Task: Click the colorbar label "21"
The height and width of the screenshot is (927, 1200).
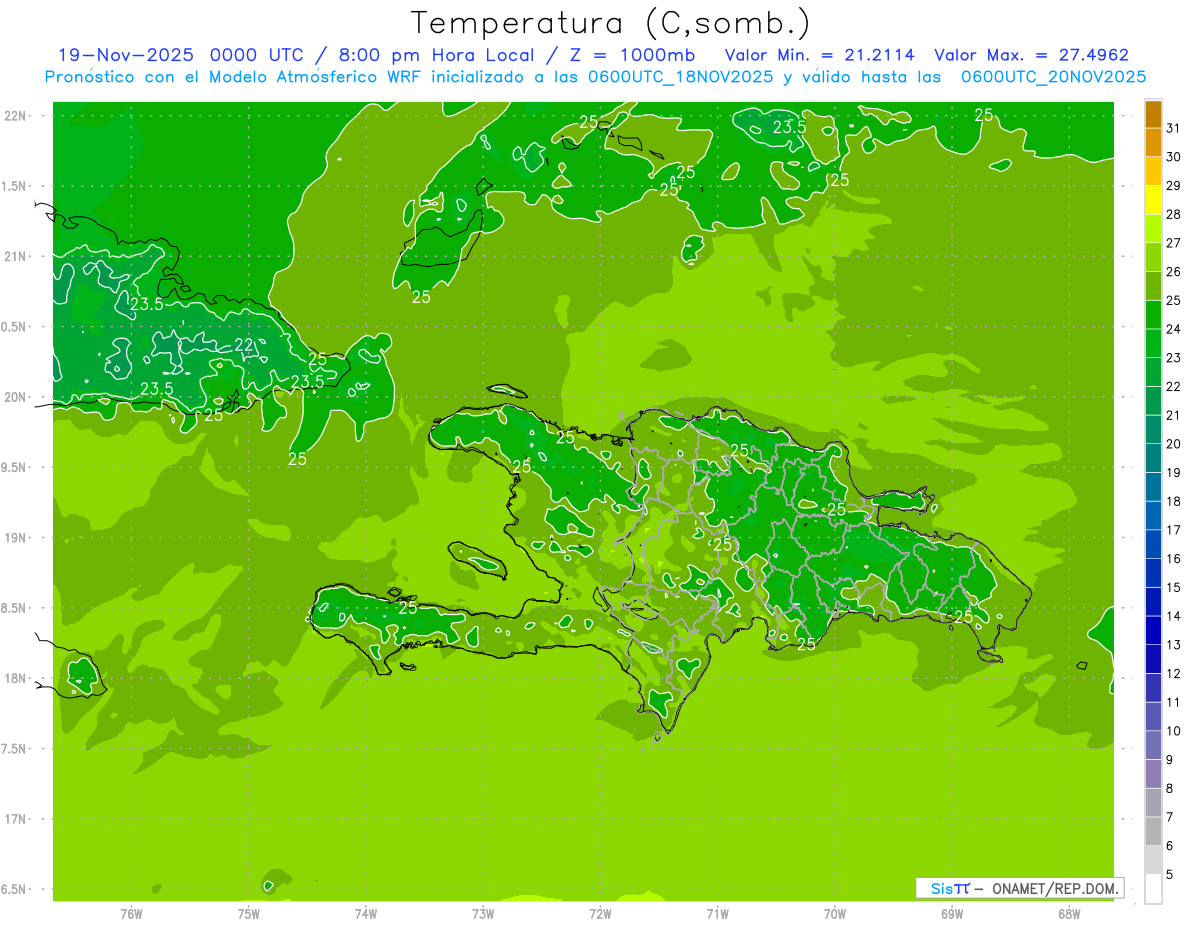Action: pos(1174,415)
